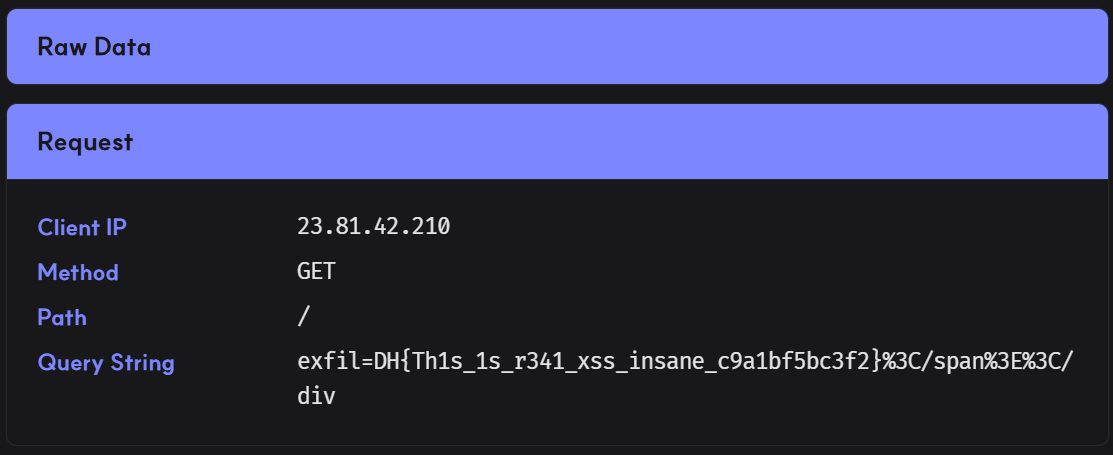The image size is (1113, 455).
Task: Select the 23.81.42.210 IP address value
Action: pos(373,227)
